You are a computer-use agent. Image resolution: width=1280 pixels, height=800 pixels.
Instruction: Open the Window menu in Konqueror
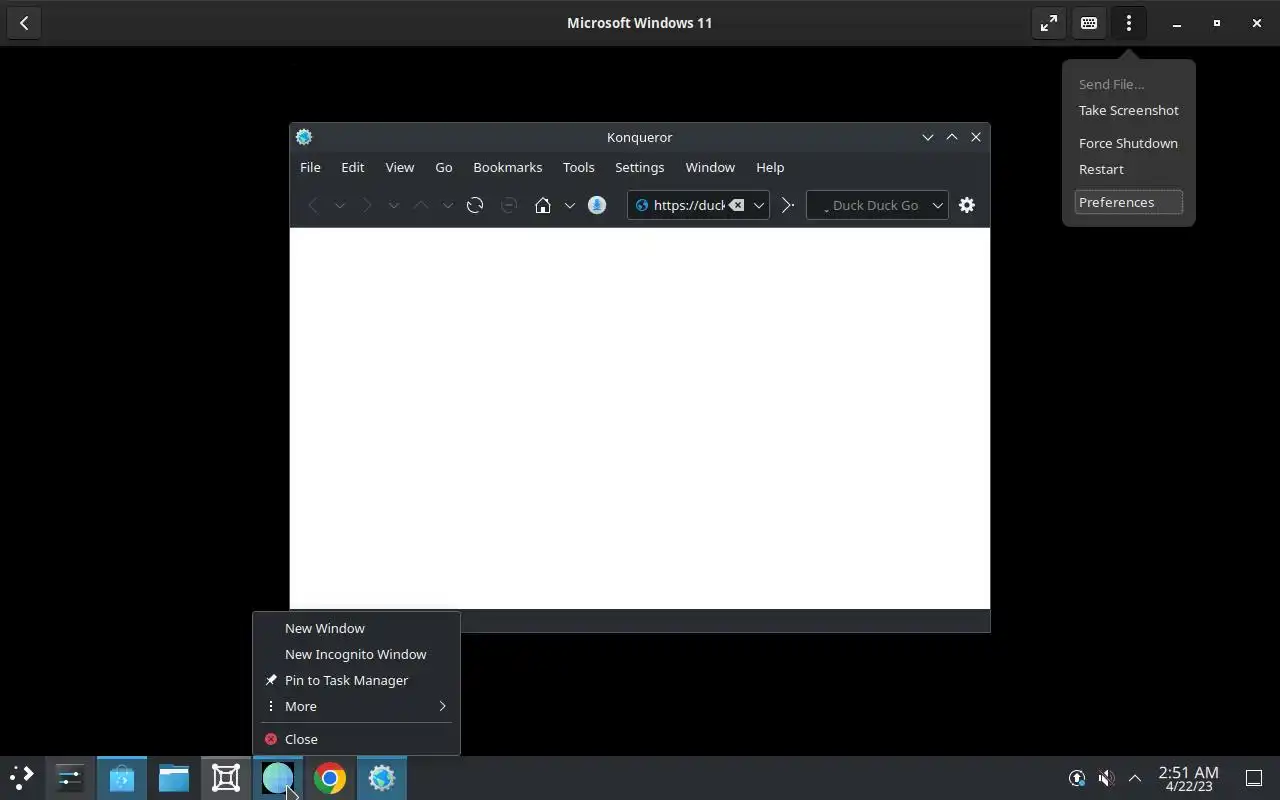[710, 167]
